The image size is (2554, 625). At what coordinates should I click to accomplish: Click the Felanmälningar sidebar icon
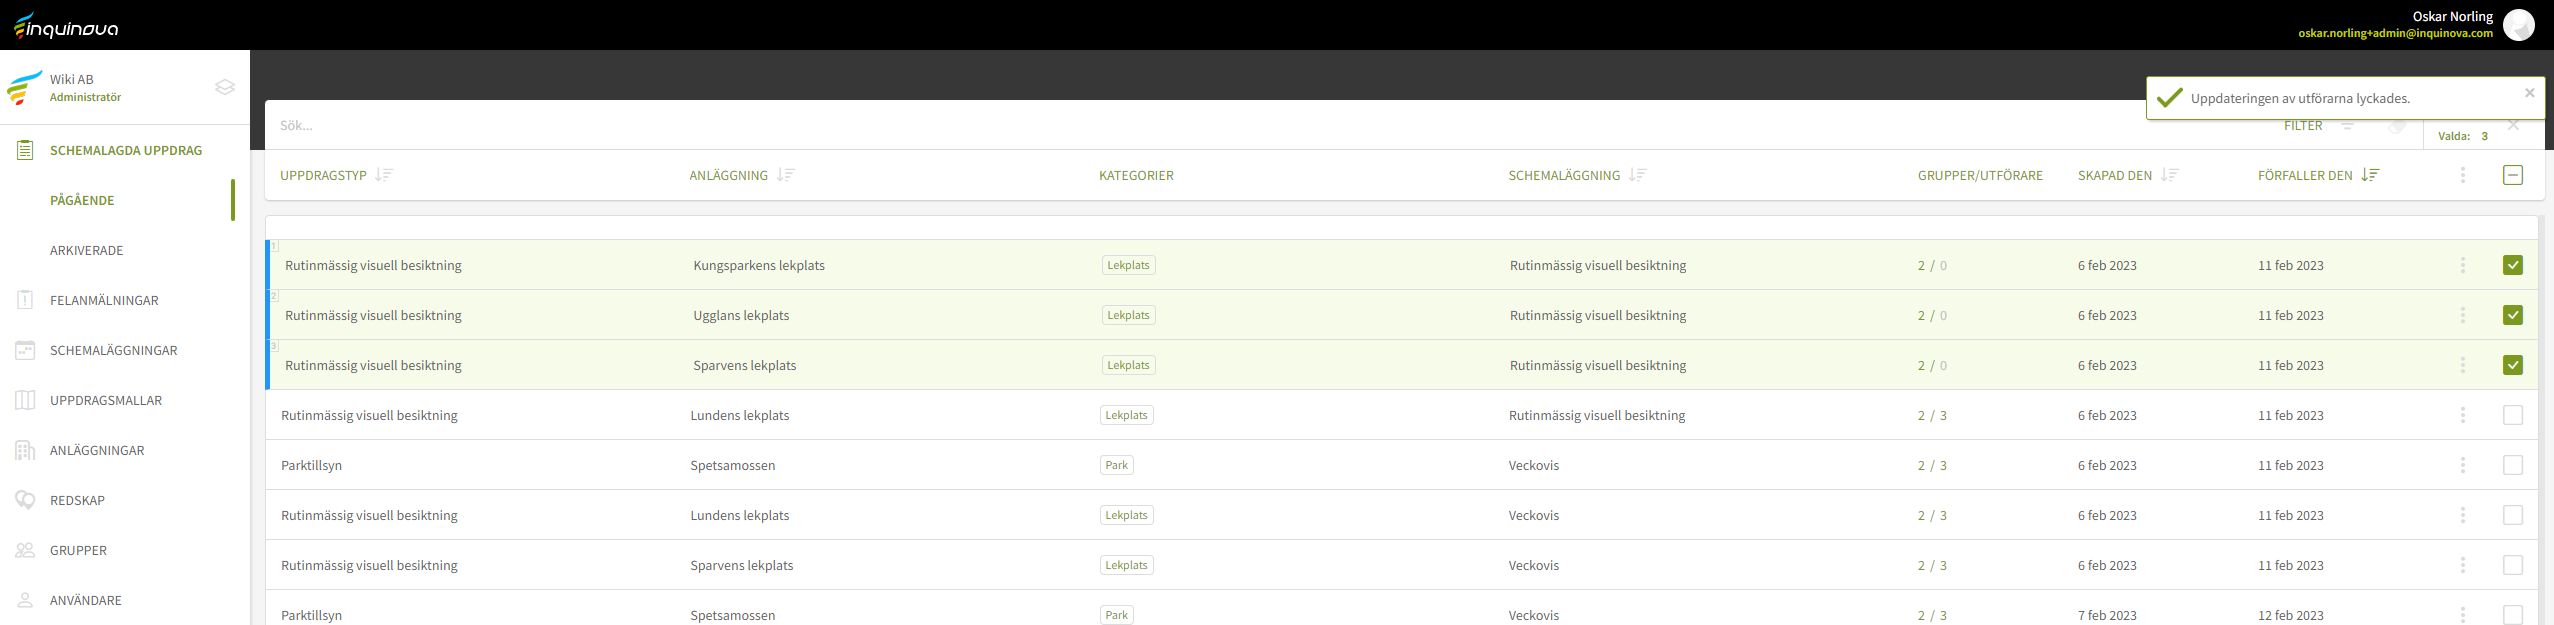click(25, 300)
